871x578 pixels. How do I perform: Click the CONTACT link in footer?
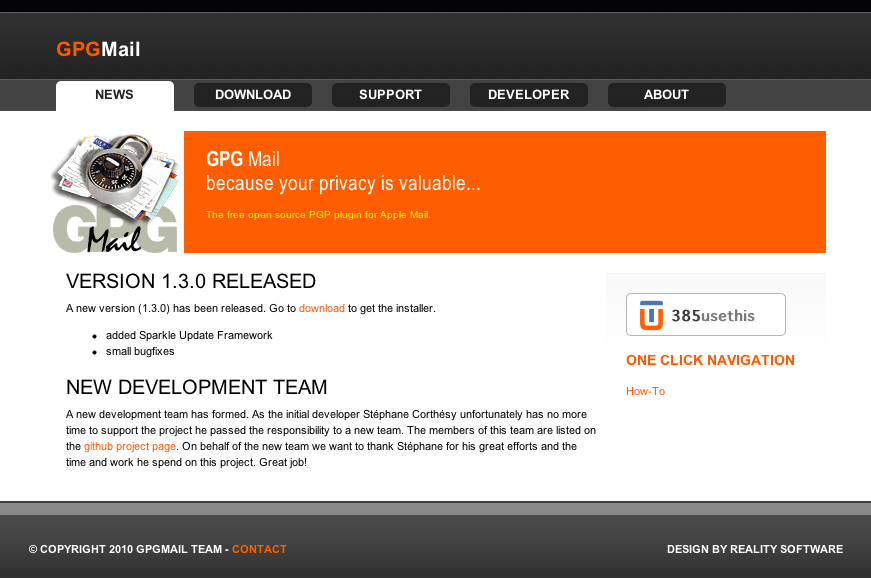pos(259,549)
